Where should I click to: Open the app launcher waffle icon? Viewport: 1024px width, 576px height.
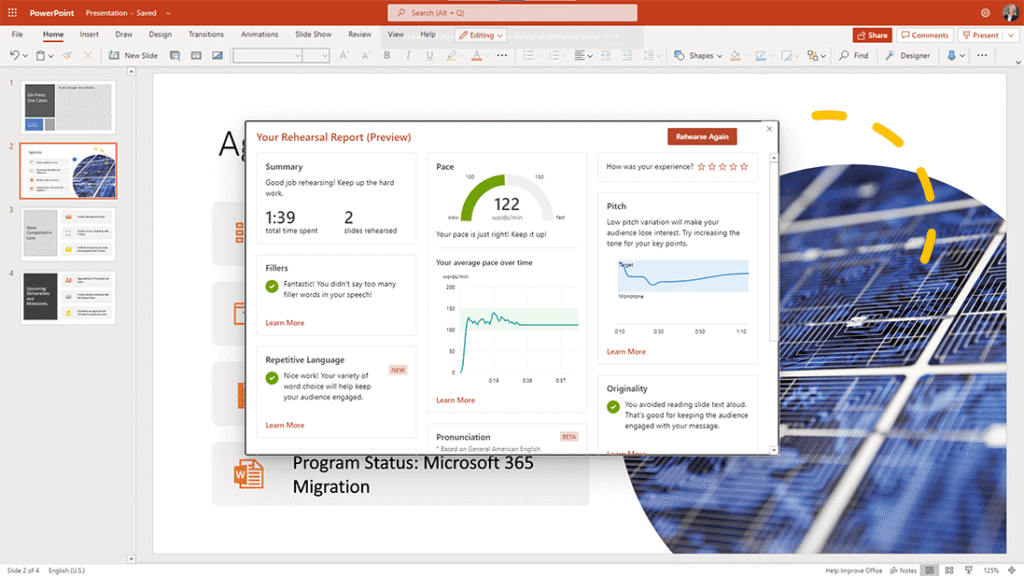pos(13,13)
